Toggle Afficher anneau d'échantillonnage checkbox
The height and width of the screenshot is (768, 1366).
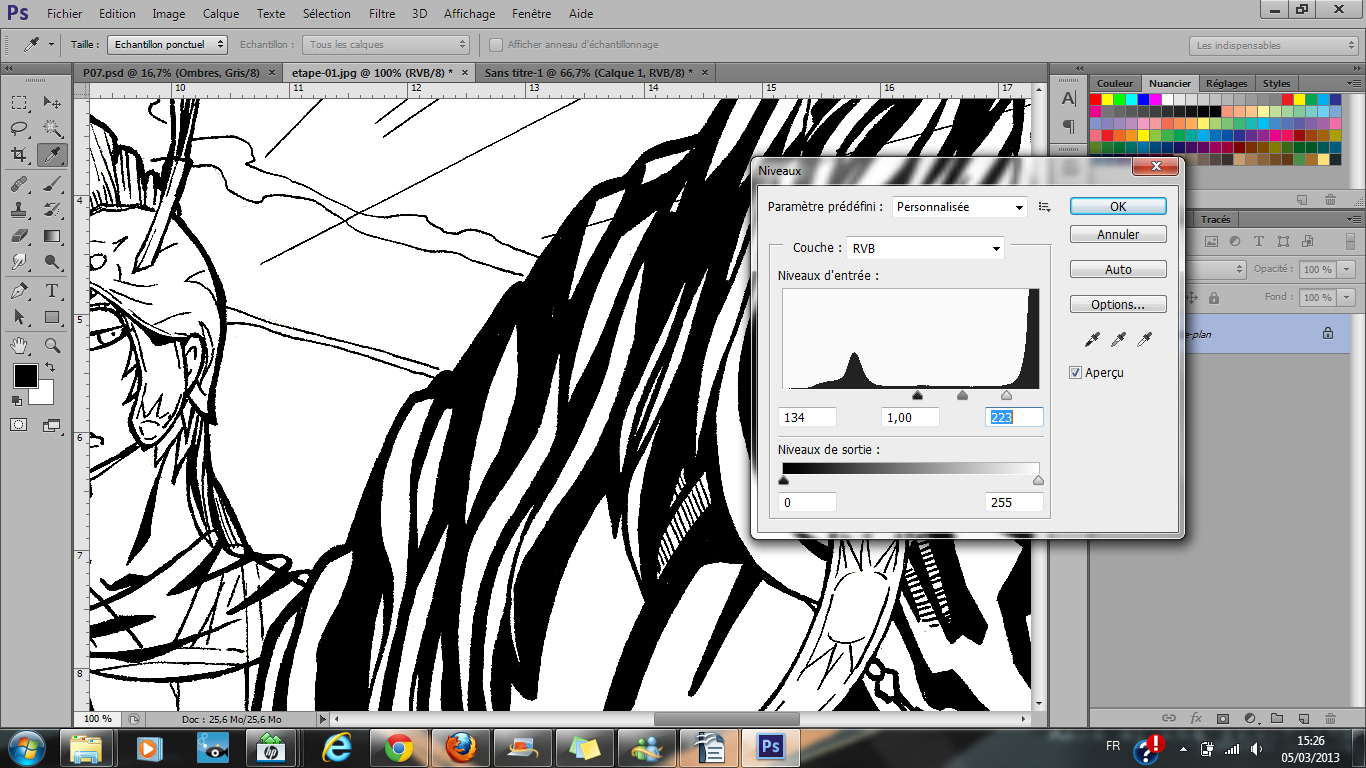pos(495,45)
